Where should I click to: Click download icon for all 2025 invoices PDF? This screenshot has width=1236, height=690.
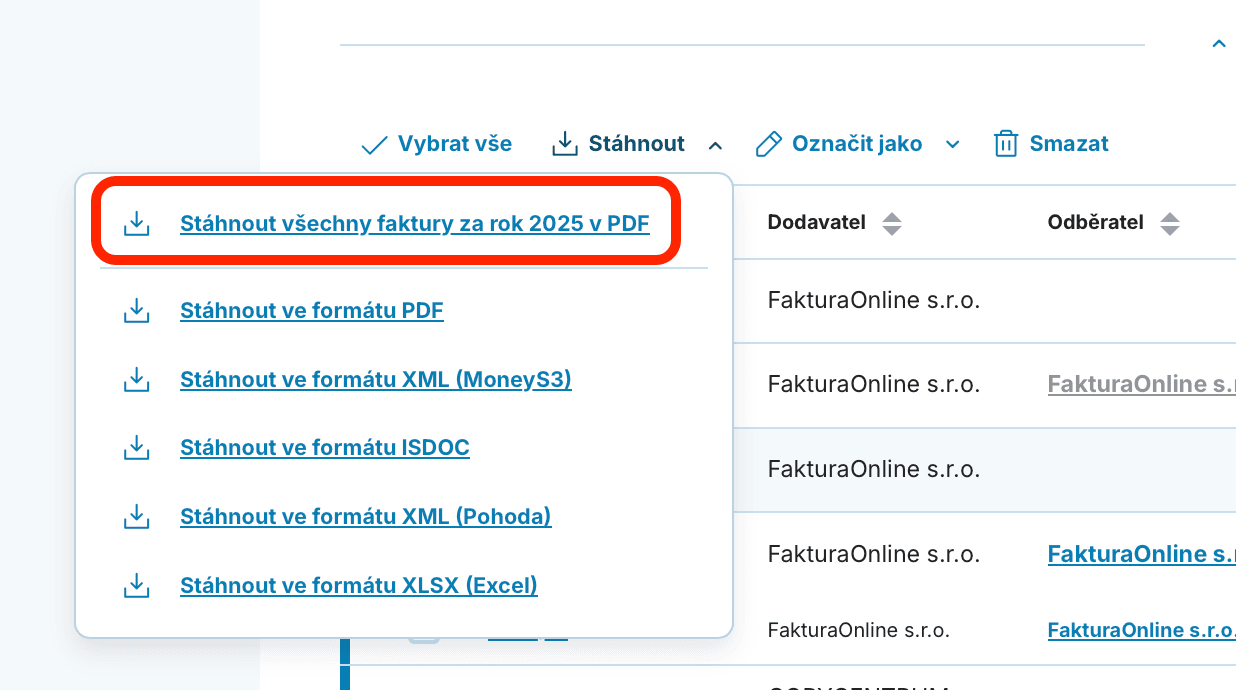[x=136, y=224]
